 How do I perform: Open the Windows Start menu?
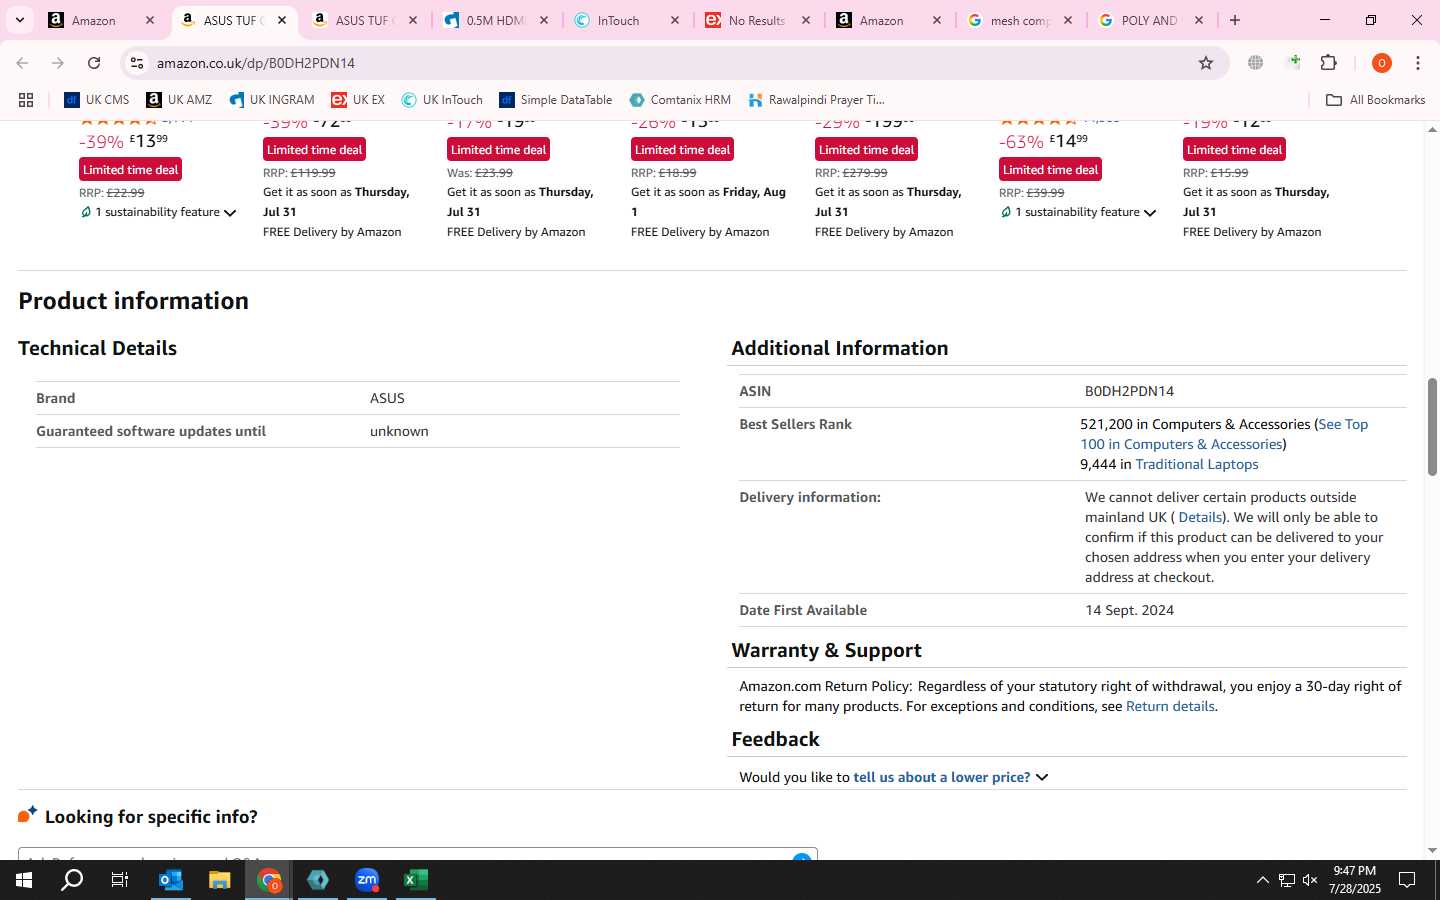[24, 880]
